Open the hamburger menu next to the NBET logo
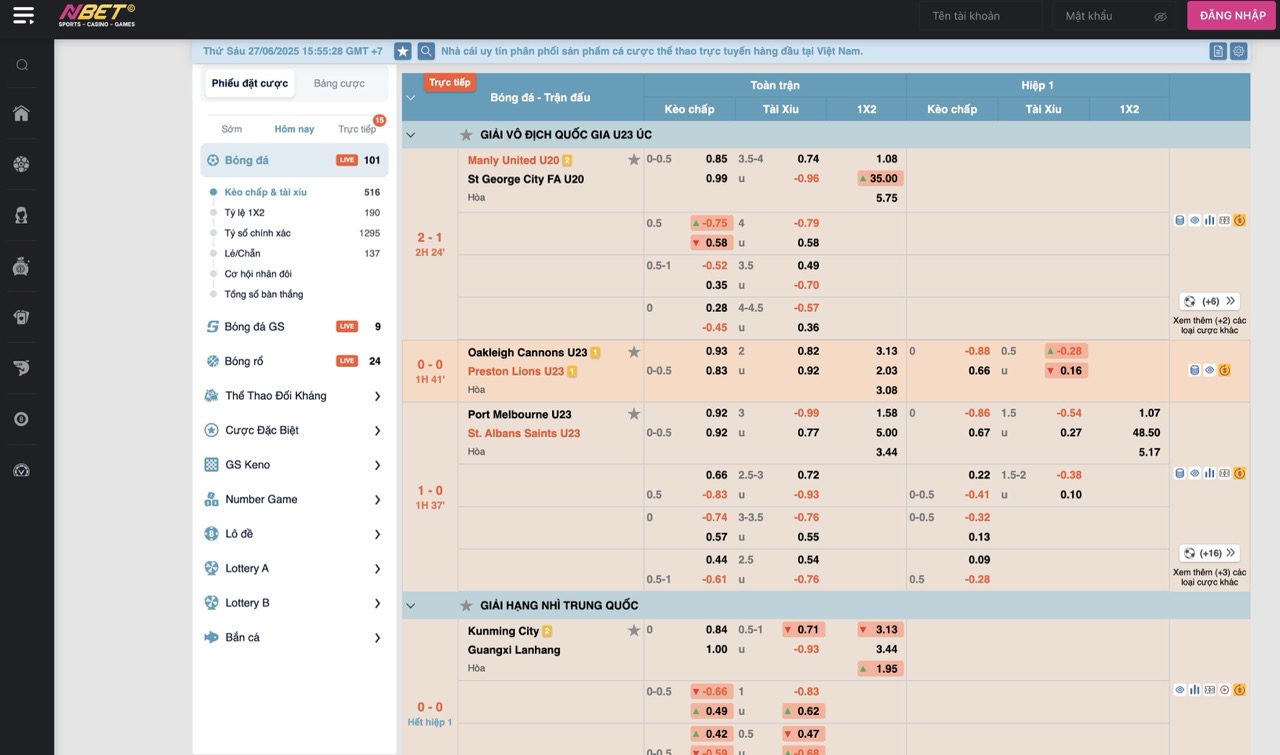Image resolution: width=1280 pixels, height=755 pixels. [x=23, y=15]
